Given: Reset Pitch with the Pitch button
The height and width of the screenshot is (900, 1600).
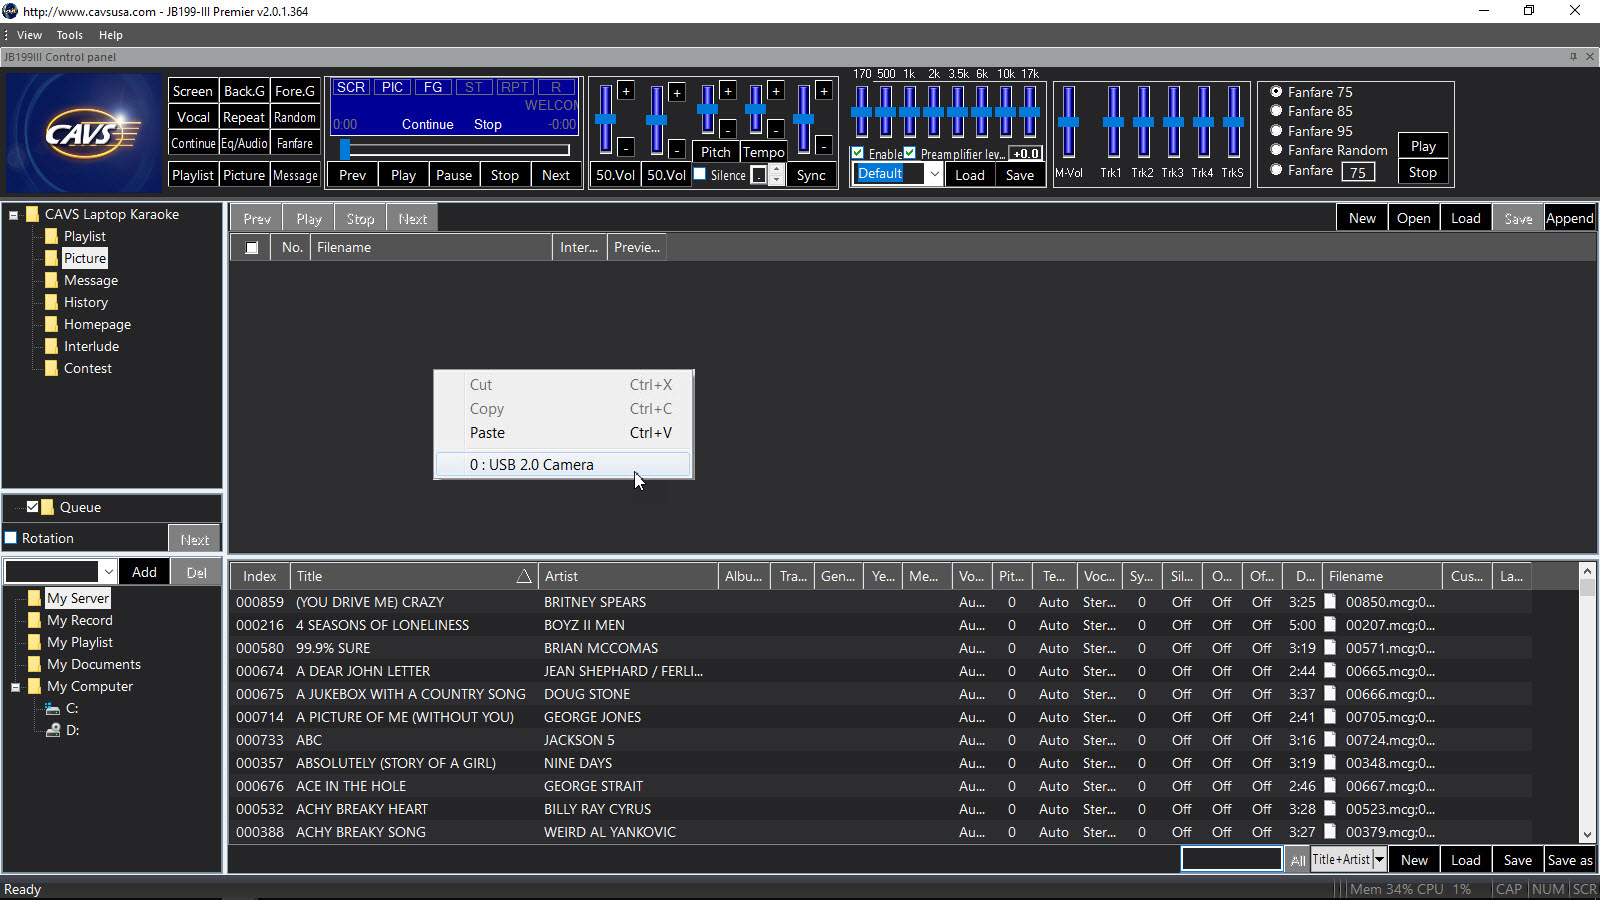Looking at the screenshot, I should [716, 152].
